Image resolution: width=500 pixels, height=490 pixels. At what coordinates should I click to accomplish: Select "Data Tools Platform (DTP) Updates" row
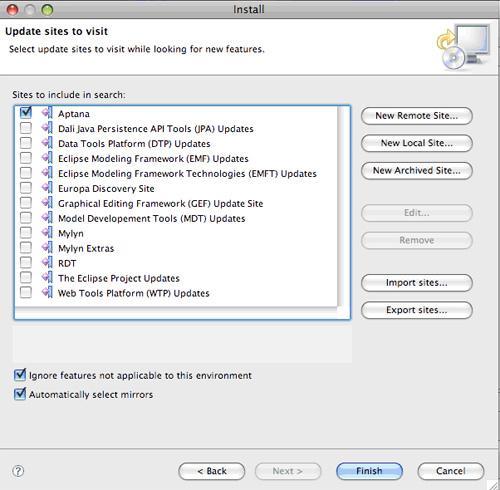coord(134,144)
